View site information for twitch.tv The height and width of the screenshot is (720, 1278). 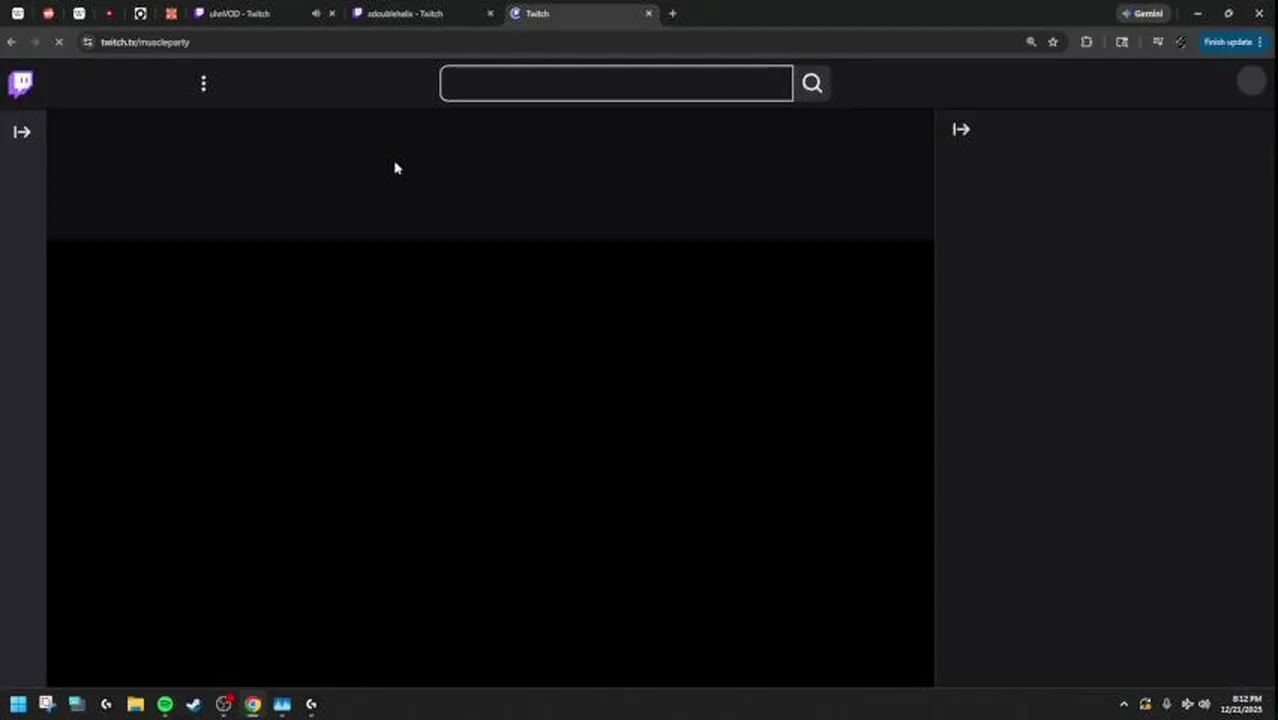coord(88,42)
